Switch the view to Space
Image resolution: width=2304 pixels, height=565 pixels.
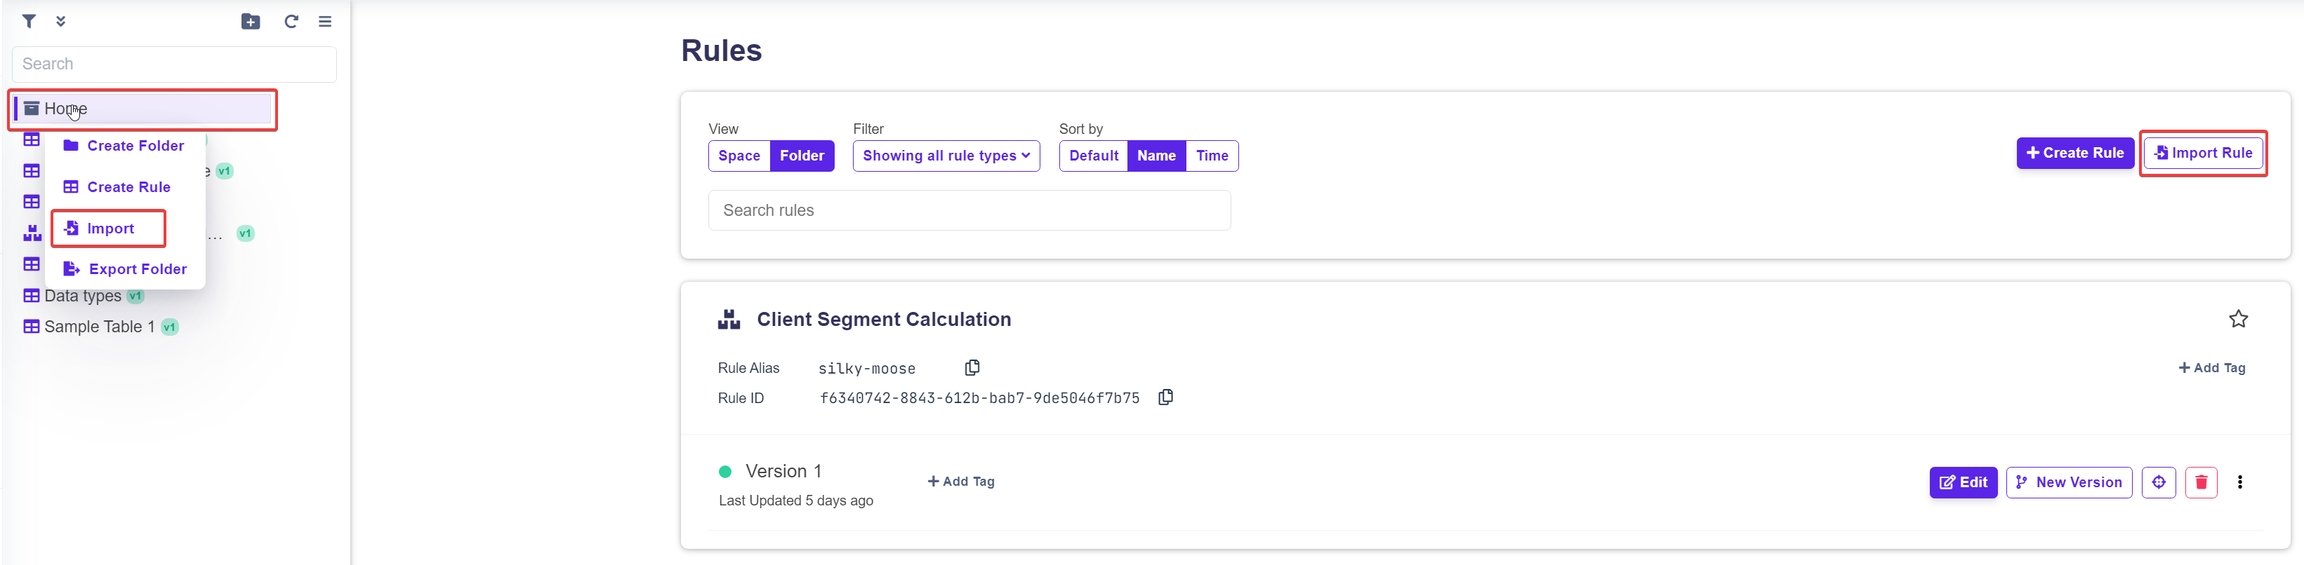(x=739, y=156)
